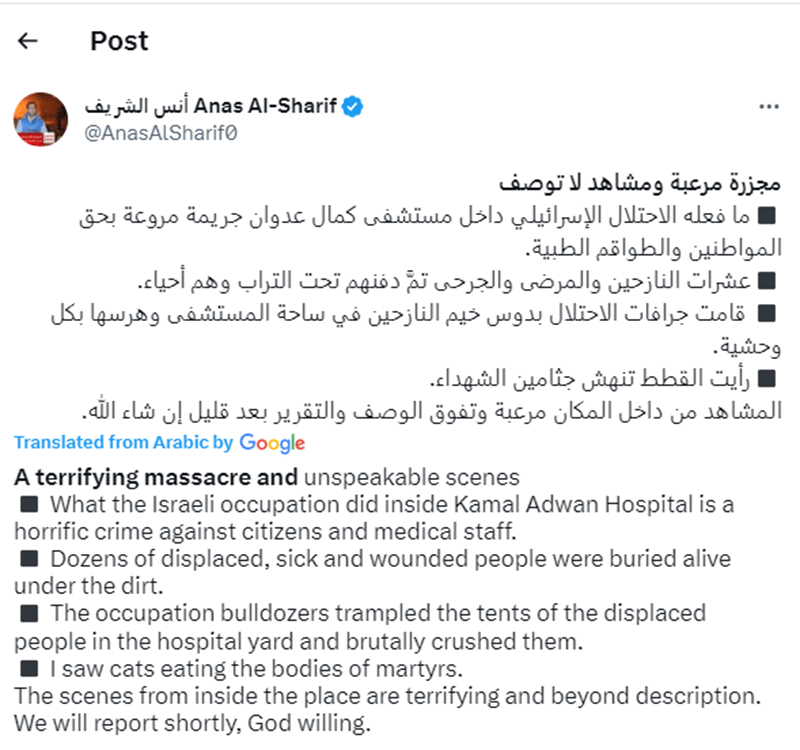Click the blue verified badge
This screenshot has height=750, width=800.
click(x=353, y=106)
